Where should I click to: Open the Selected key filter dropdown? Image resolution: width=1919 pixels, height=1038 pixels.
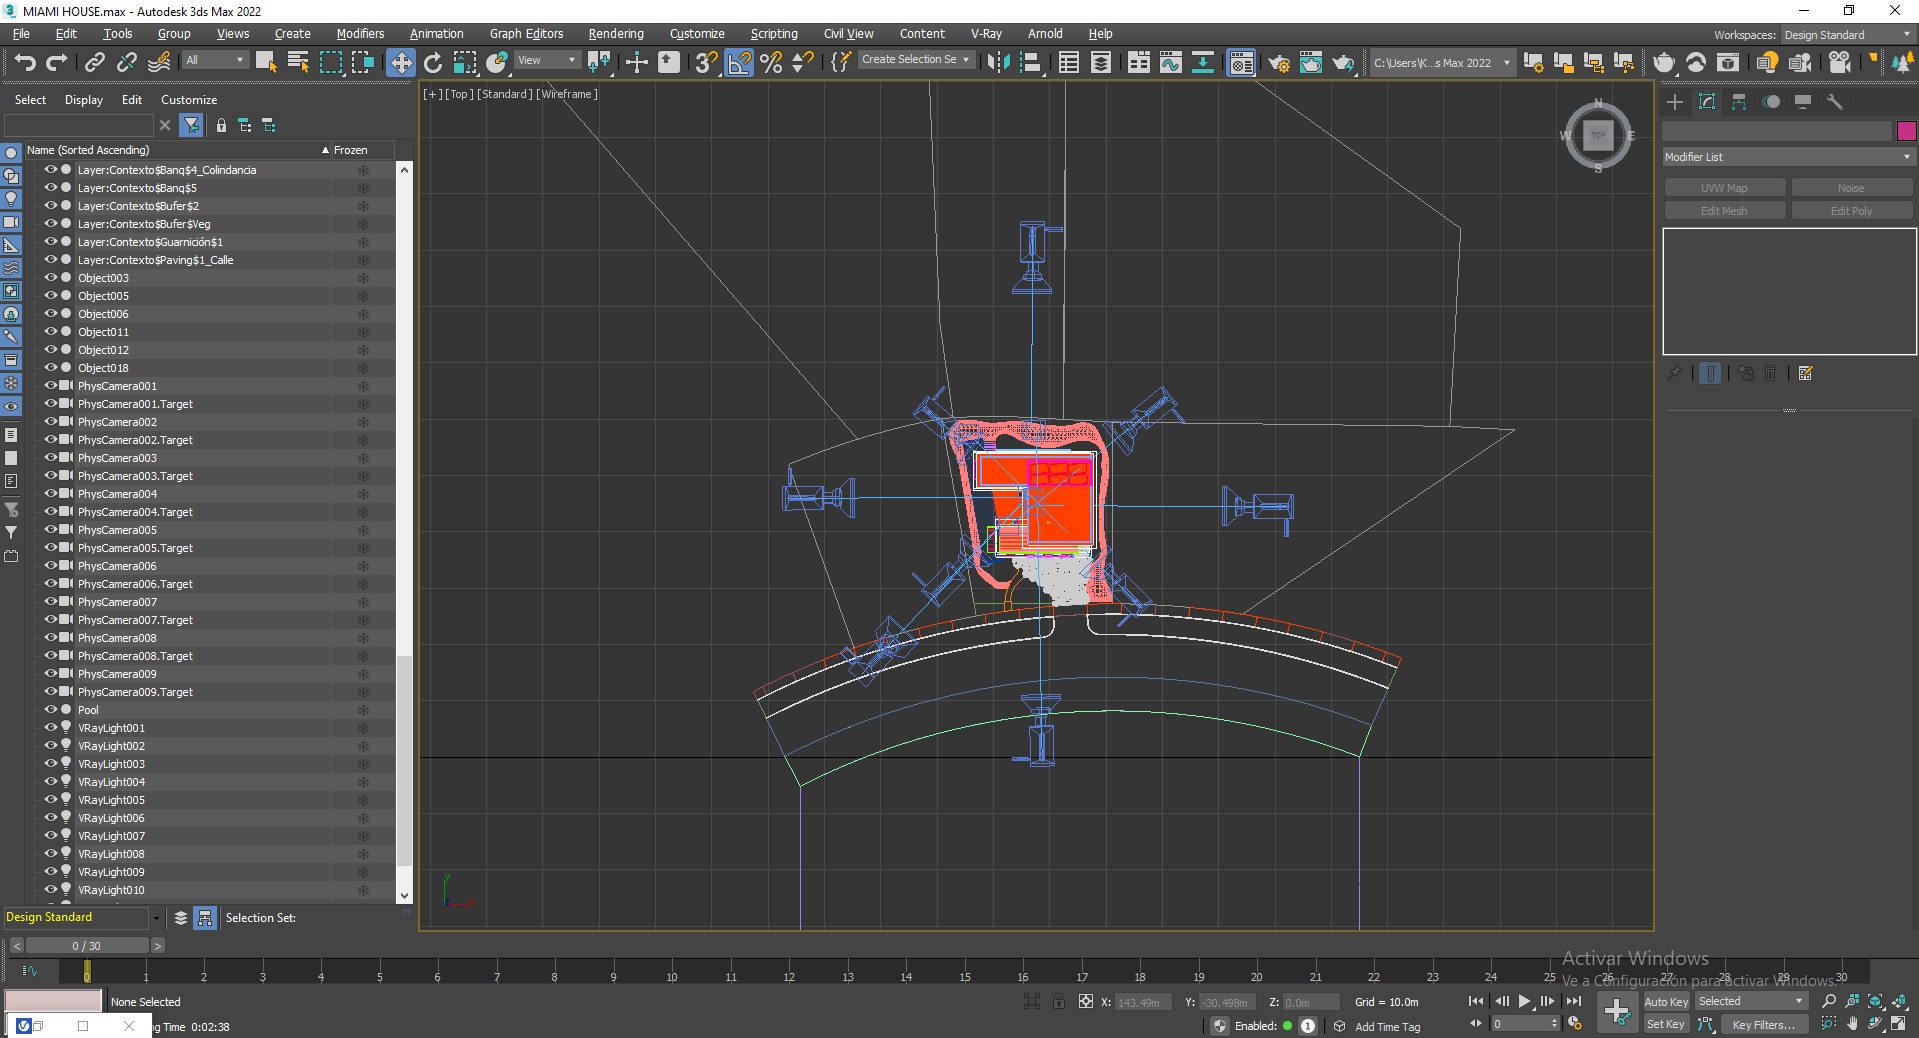pos(1750,1001)
